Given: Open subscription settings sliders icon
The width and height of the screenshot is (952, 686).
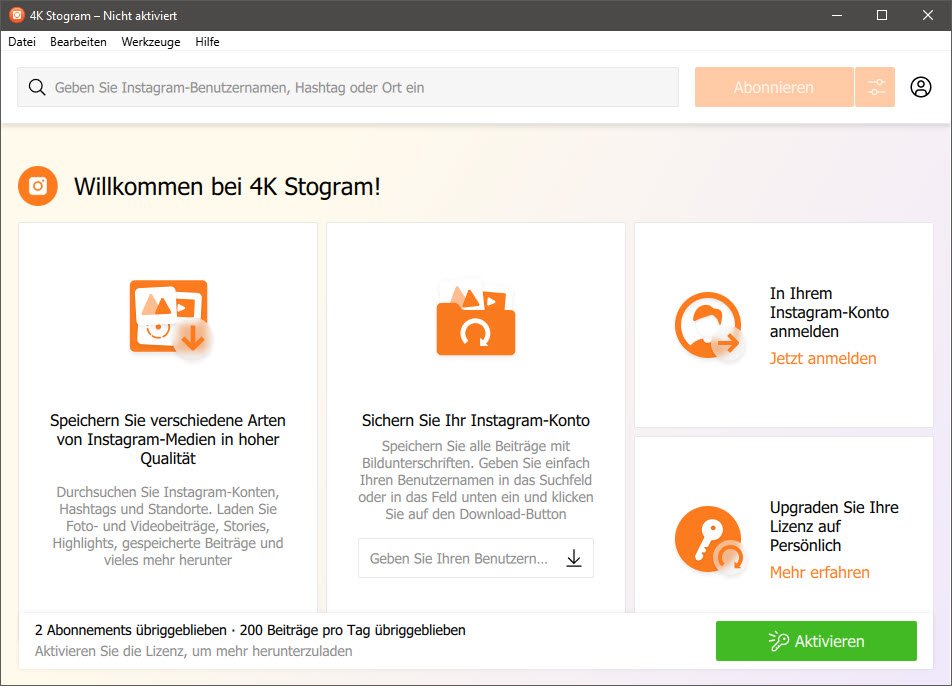Looking at the screenshot, I should pyautogui.click(x=875, y=87).
